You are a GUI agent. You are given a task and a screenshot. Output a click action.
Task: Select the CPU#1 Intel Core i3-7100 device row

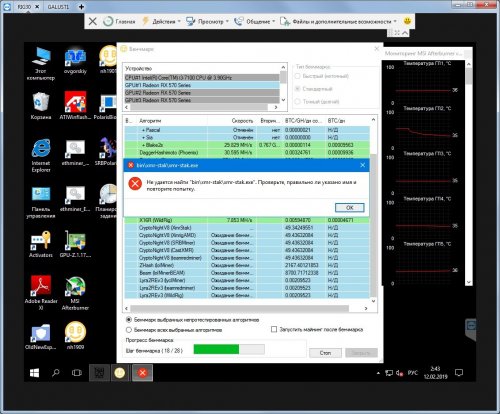tap(202, 77)
